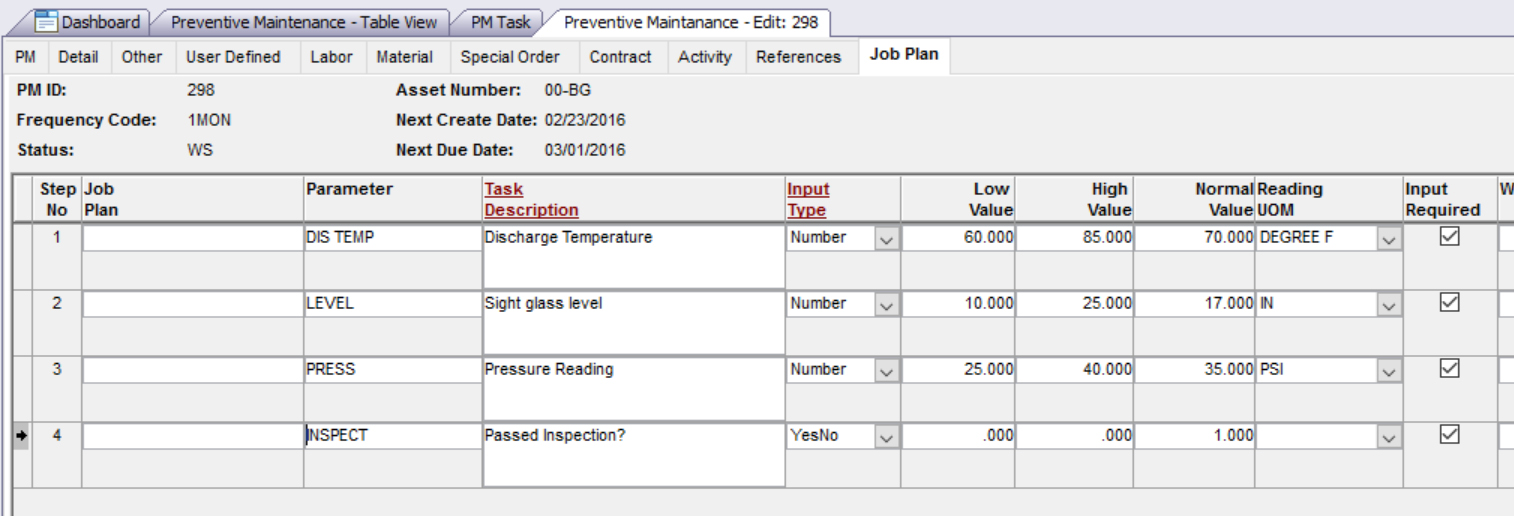Click the Dashboard tab icon

[46, 21]
